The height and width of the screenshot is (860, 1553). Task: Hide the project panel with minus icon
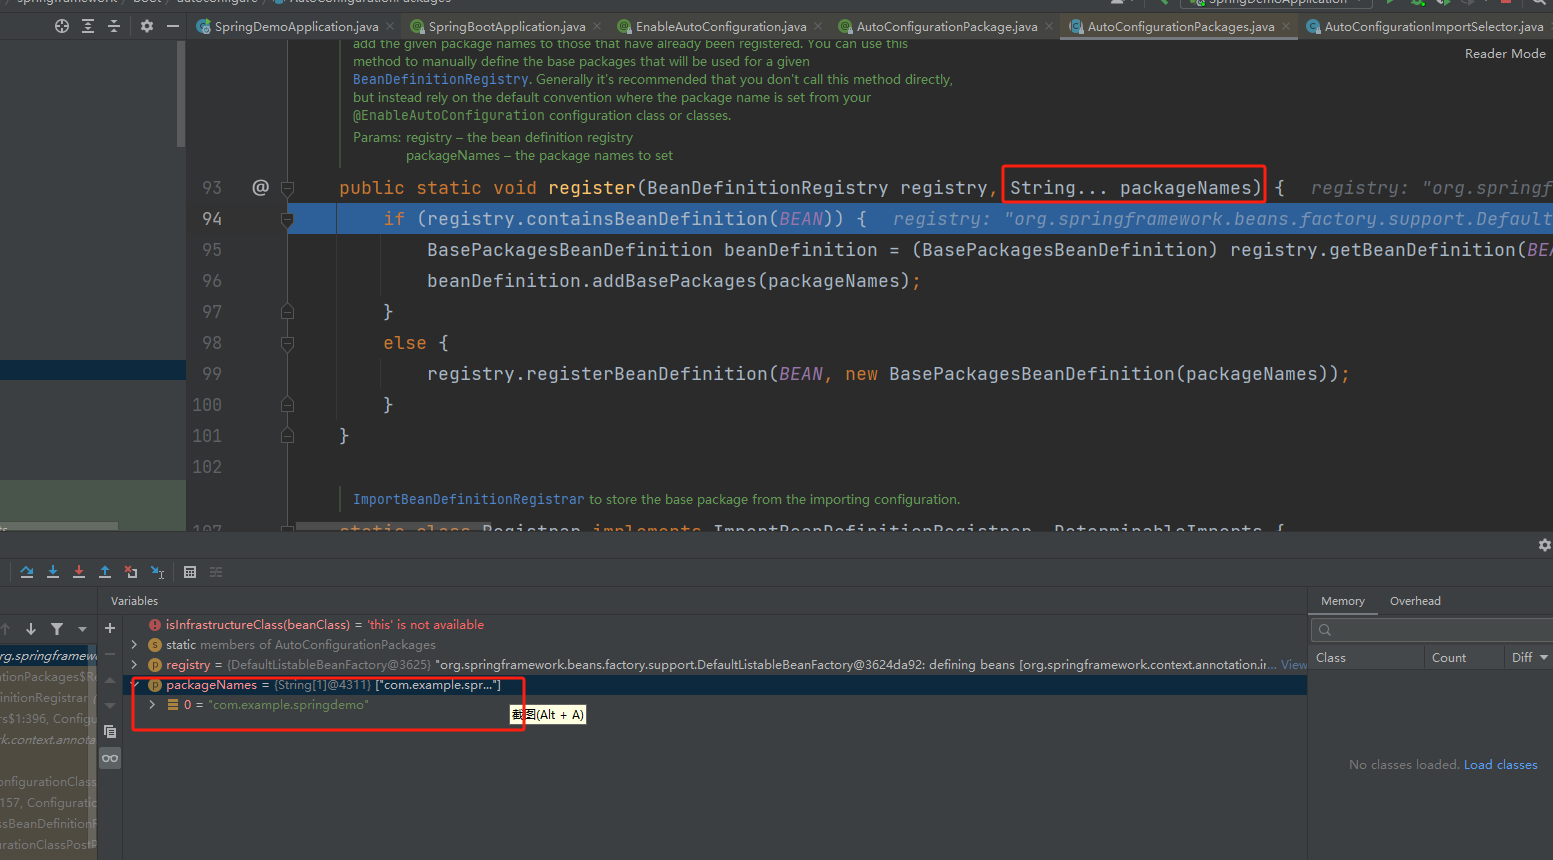point(173,26)
